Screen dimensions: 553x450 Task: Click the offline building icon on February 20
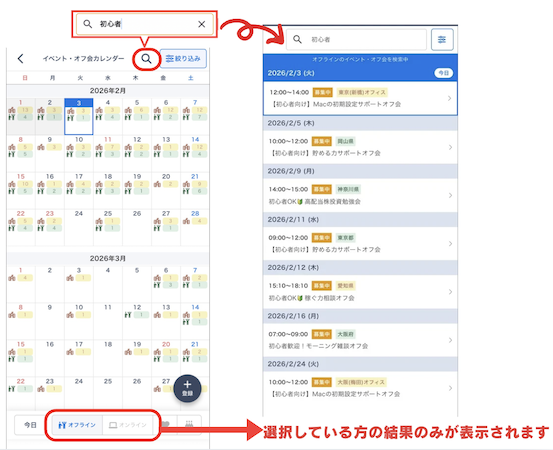pyautogui.click(x=157, y=184)
